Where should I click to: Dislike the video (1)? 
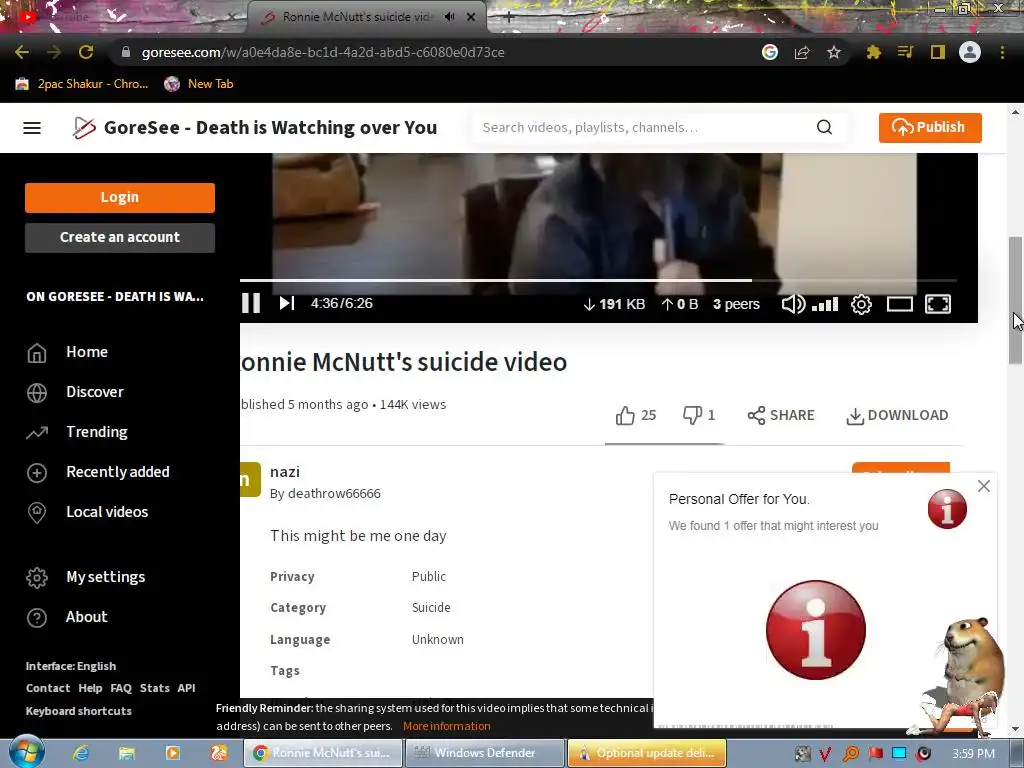coord(698,415)
